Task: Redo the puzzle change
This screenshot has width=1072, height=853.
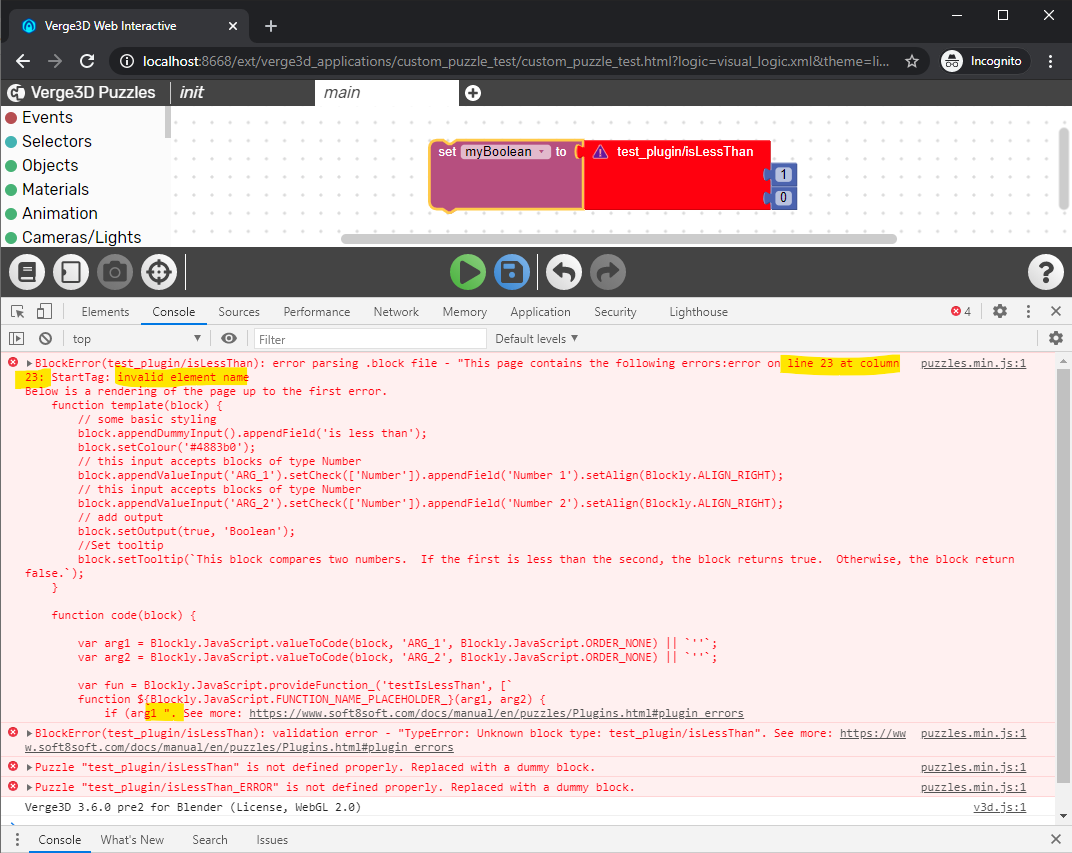Action: [x=608, y=272]
